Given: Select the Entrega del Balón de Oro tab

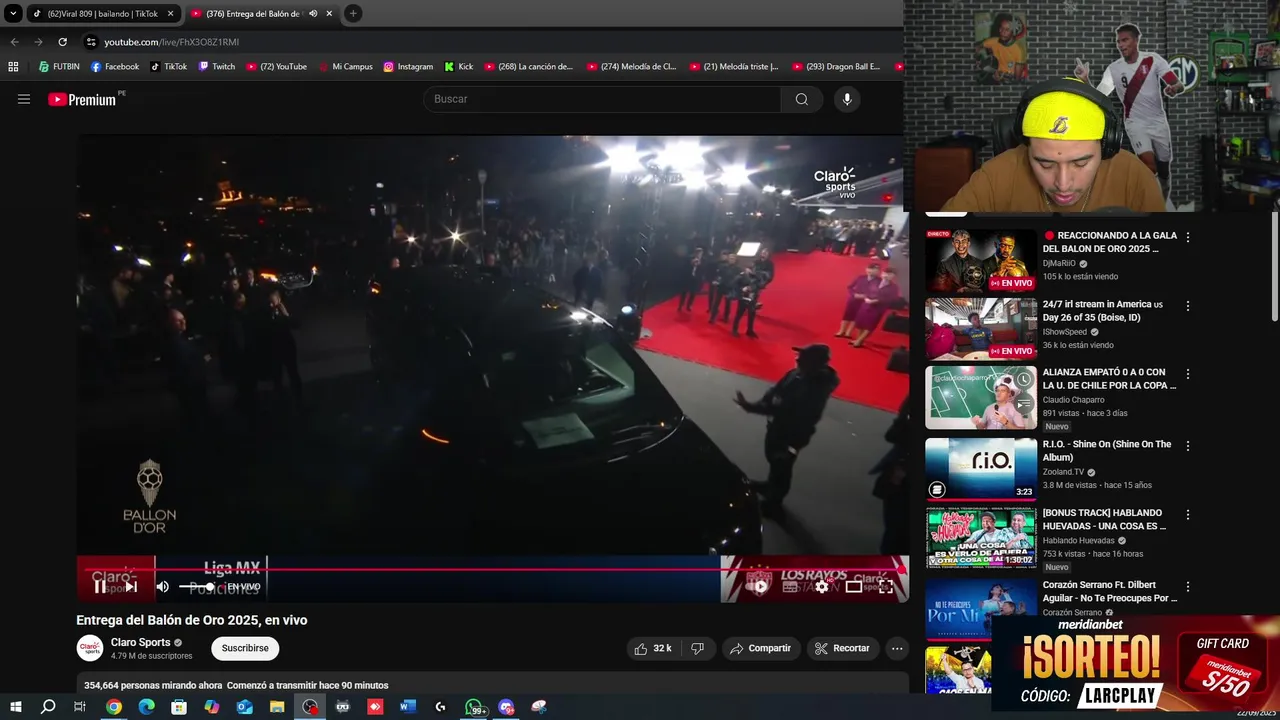Looking at the screenshot, I should pyautogui.click(x=252, y=14).
